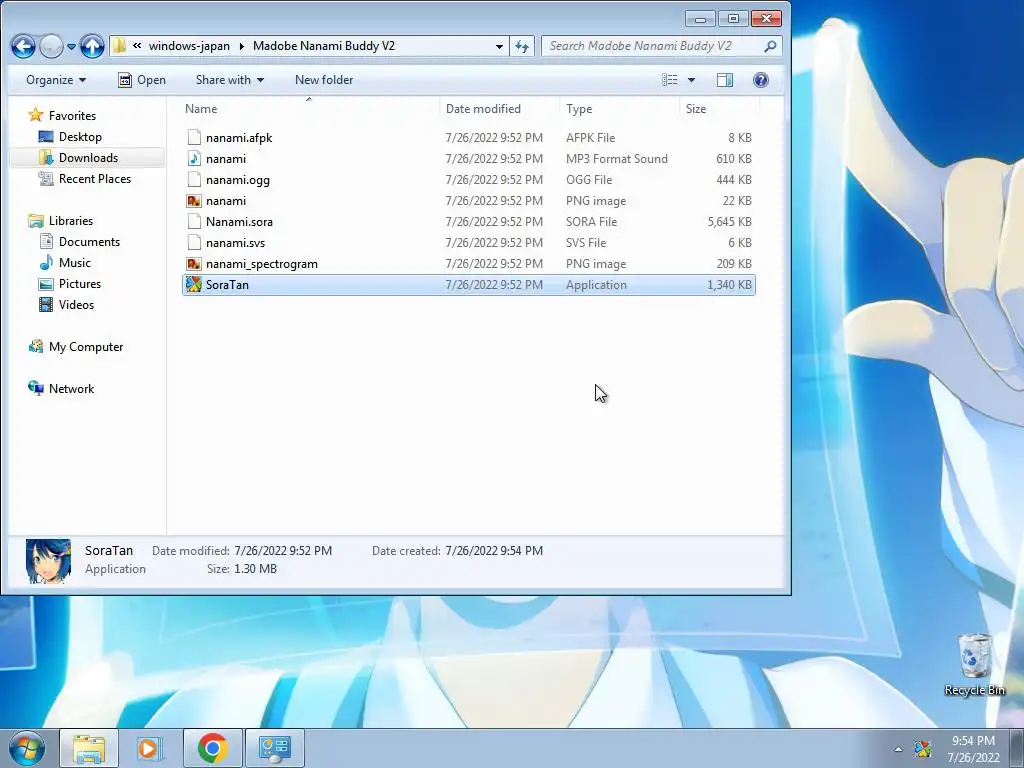
Task: Open Downloads in Favorites
Action: [88, 157]
